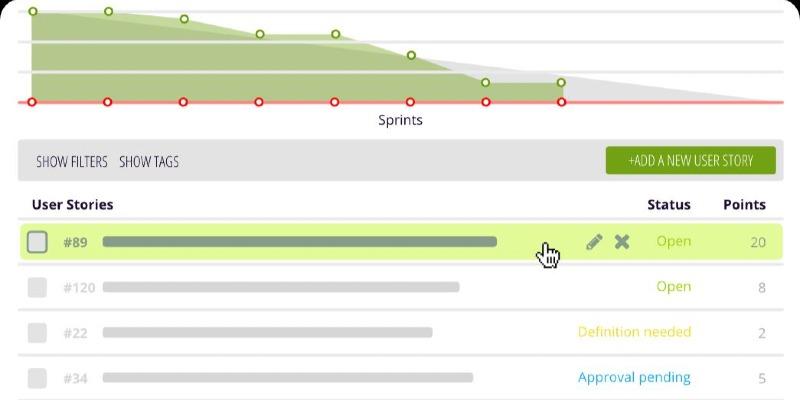Click the 20 points value of story #89
Viewport: 800px width, 400px height.
tap(758, 242)
